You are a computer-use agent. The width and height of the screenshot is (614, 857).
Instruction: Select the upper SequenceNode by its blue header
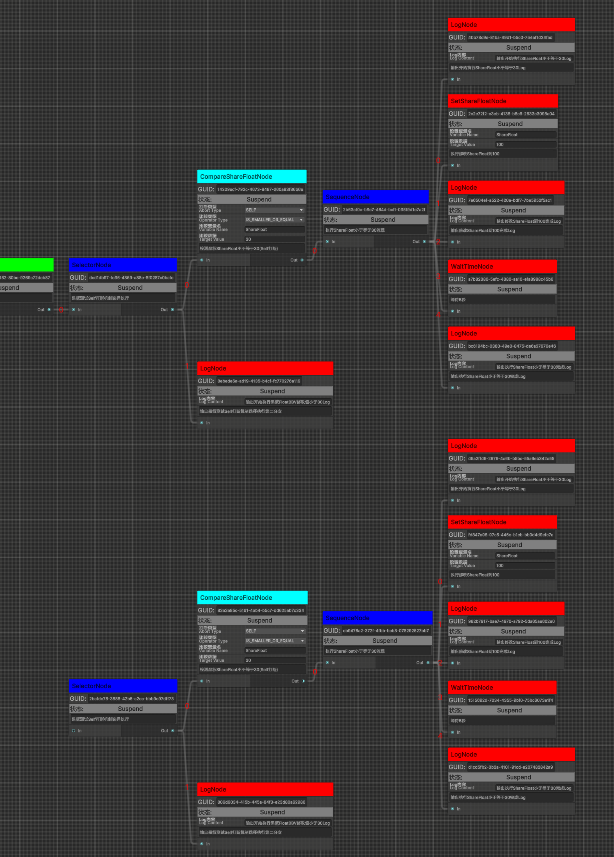pos(376,197)
